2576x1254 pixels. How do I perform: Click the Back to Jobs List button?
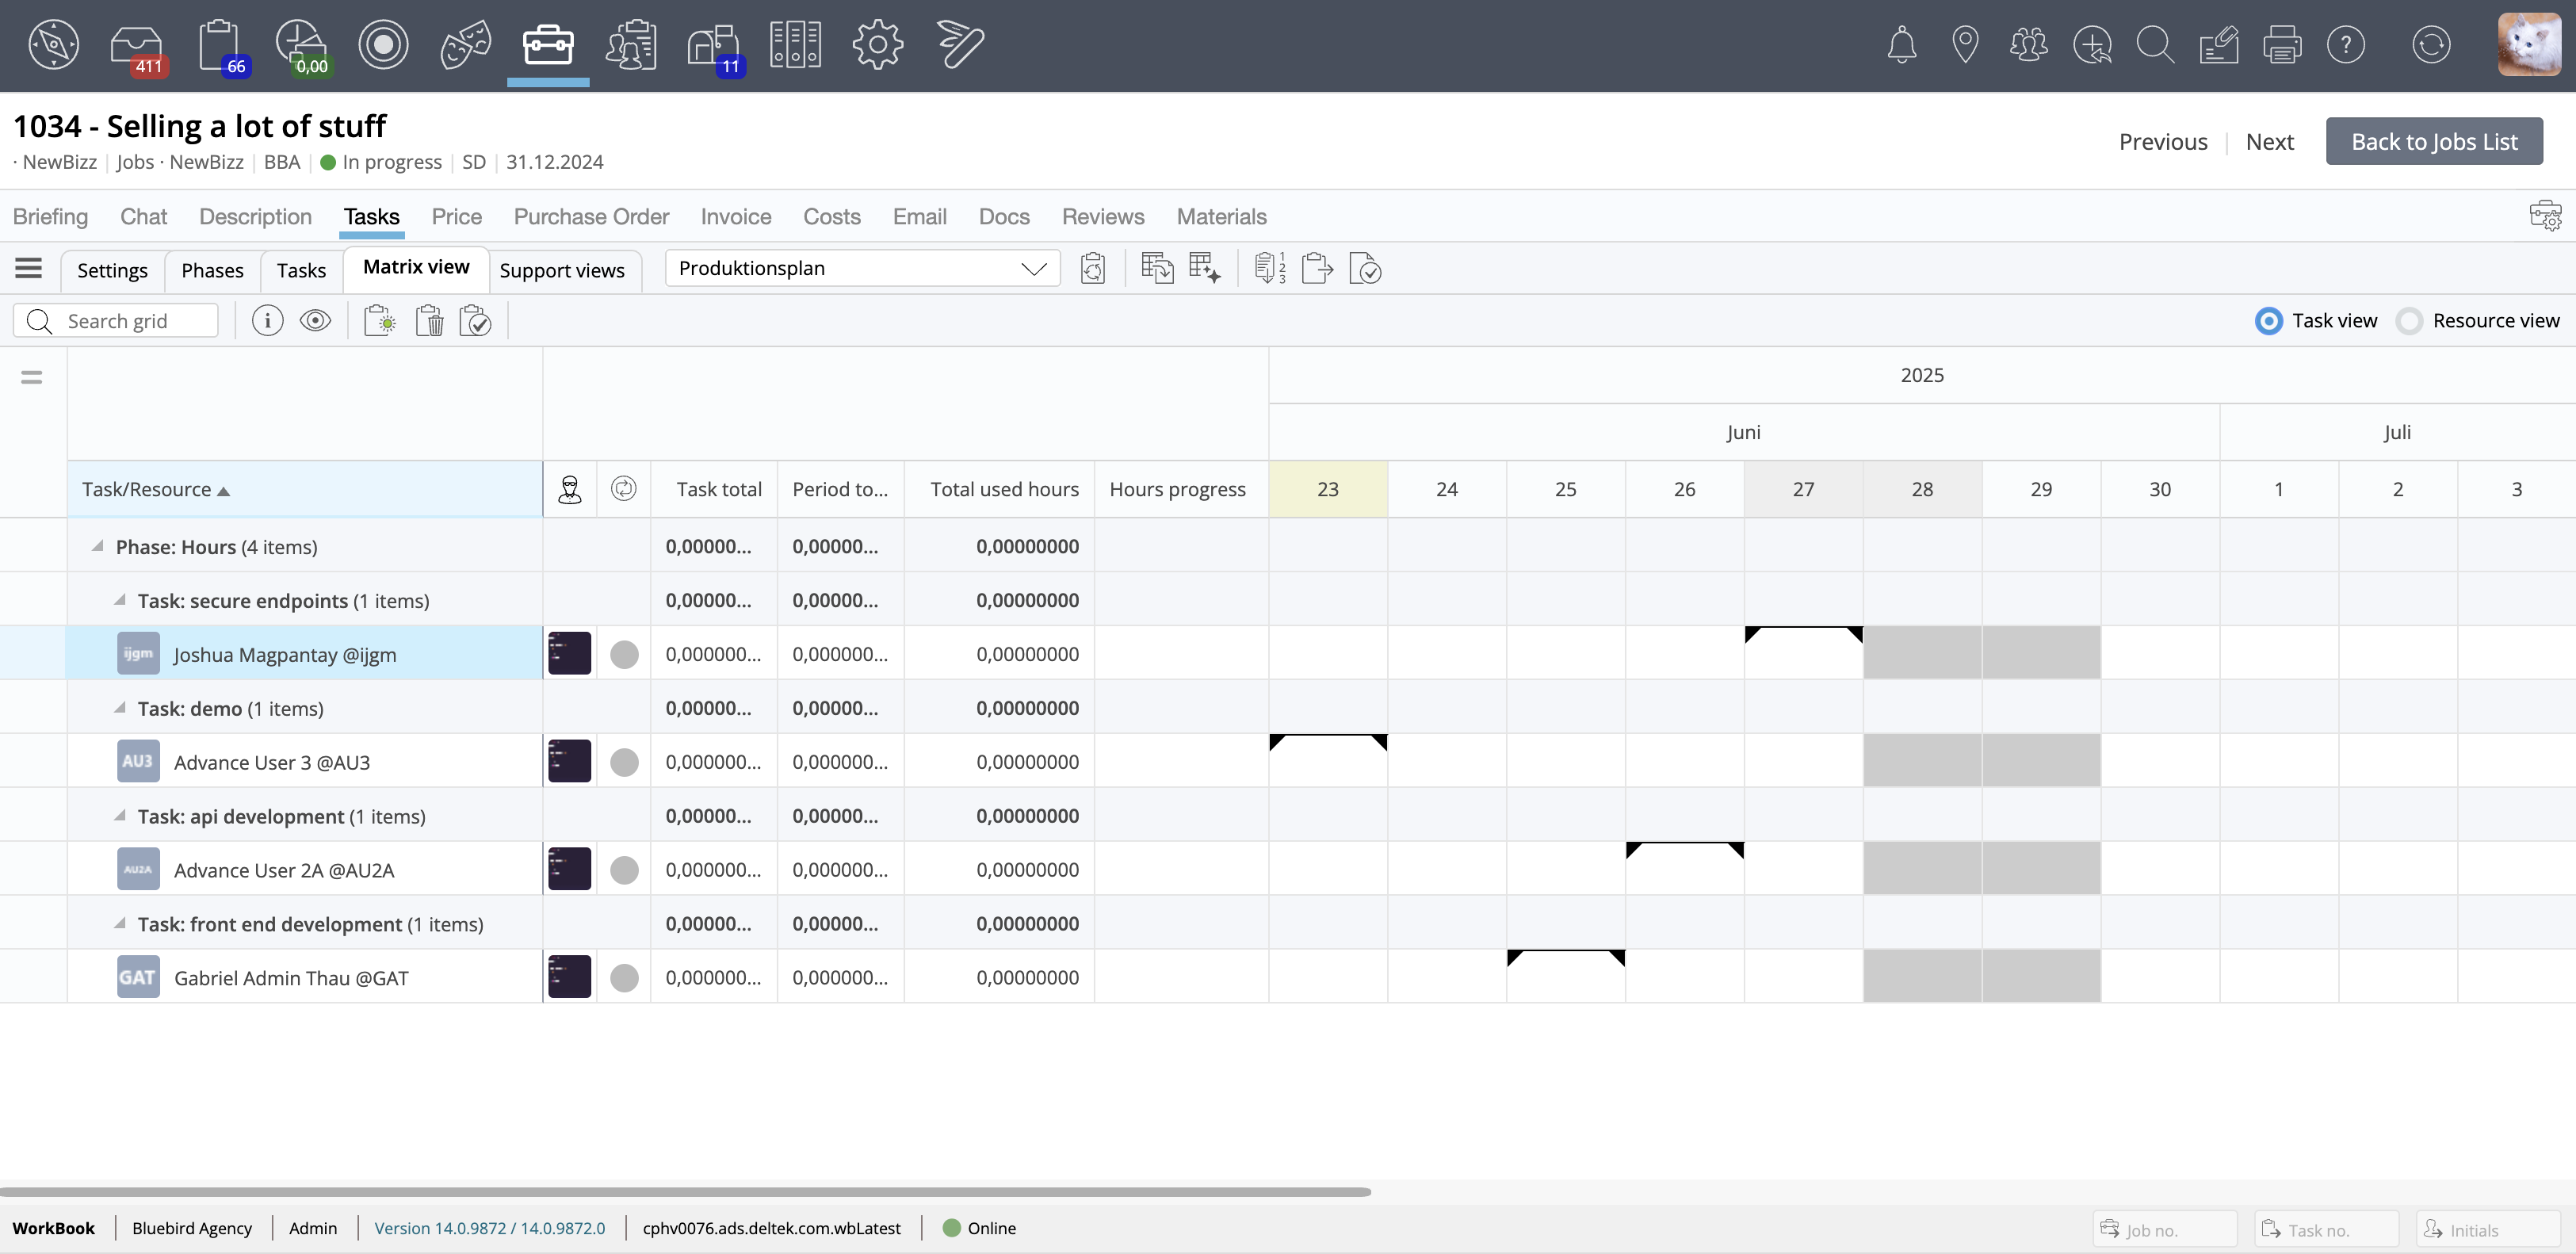coord(2433,141)
